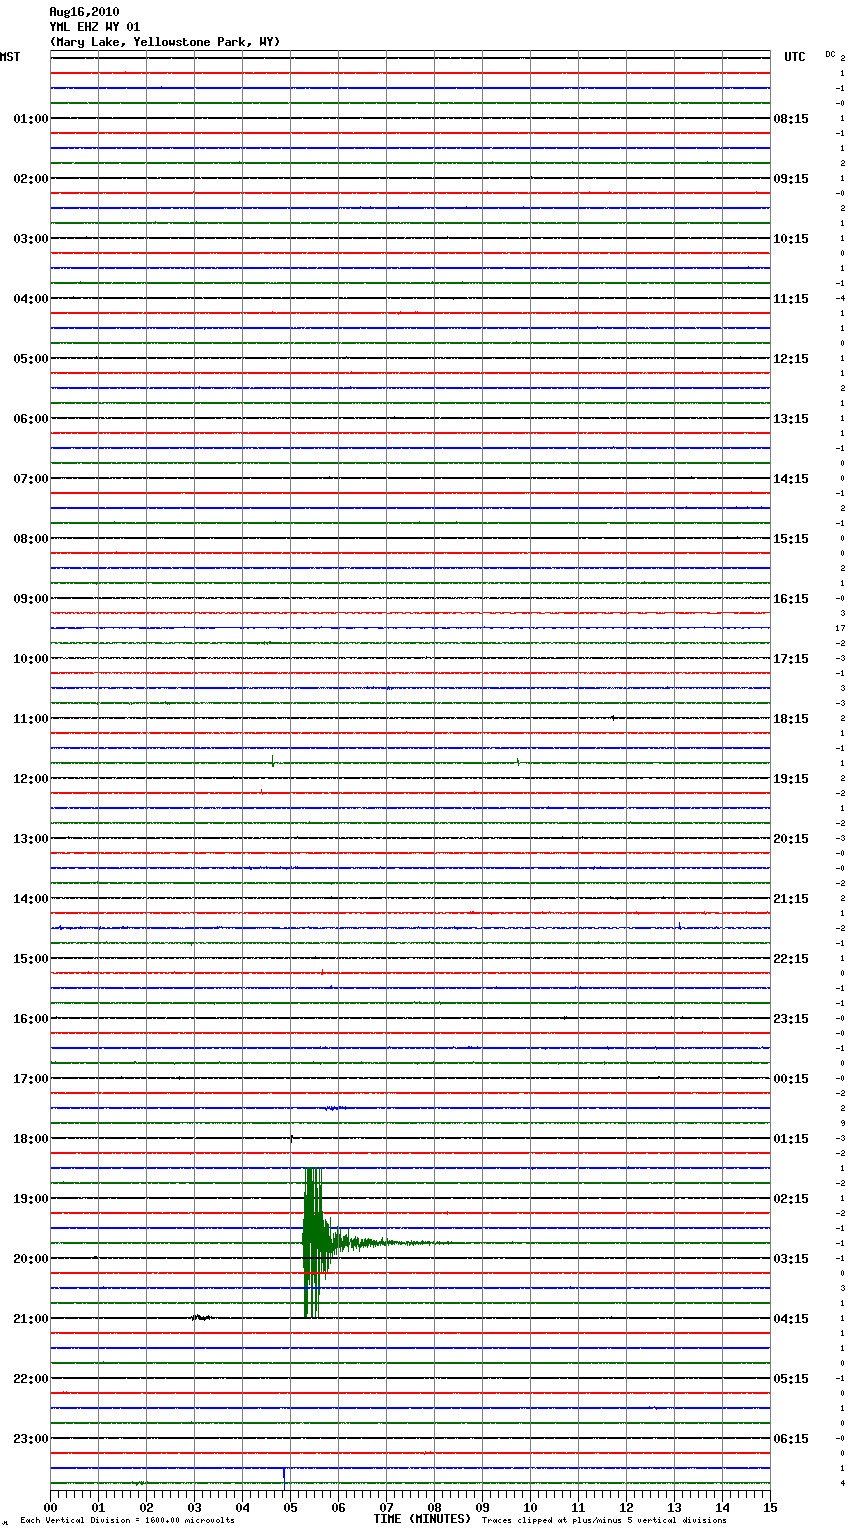Click the 12:15 UTC time label
The image size is (850, 1534).
(x=791, y=359)
